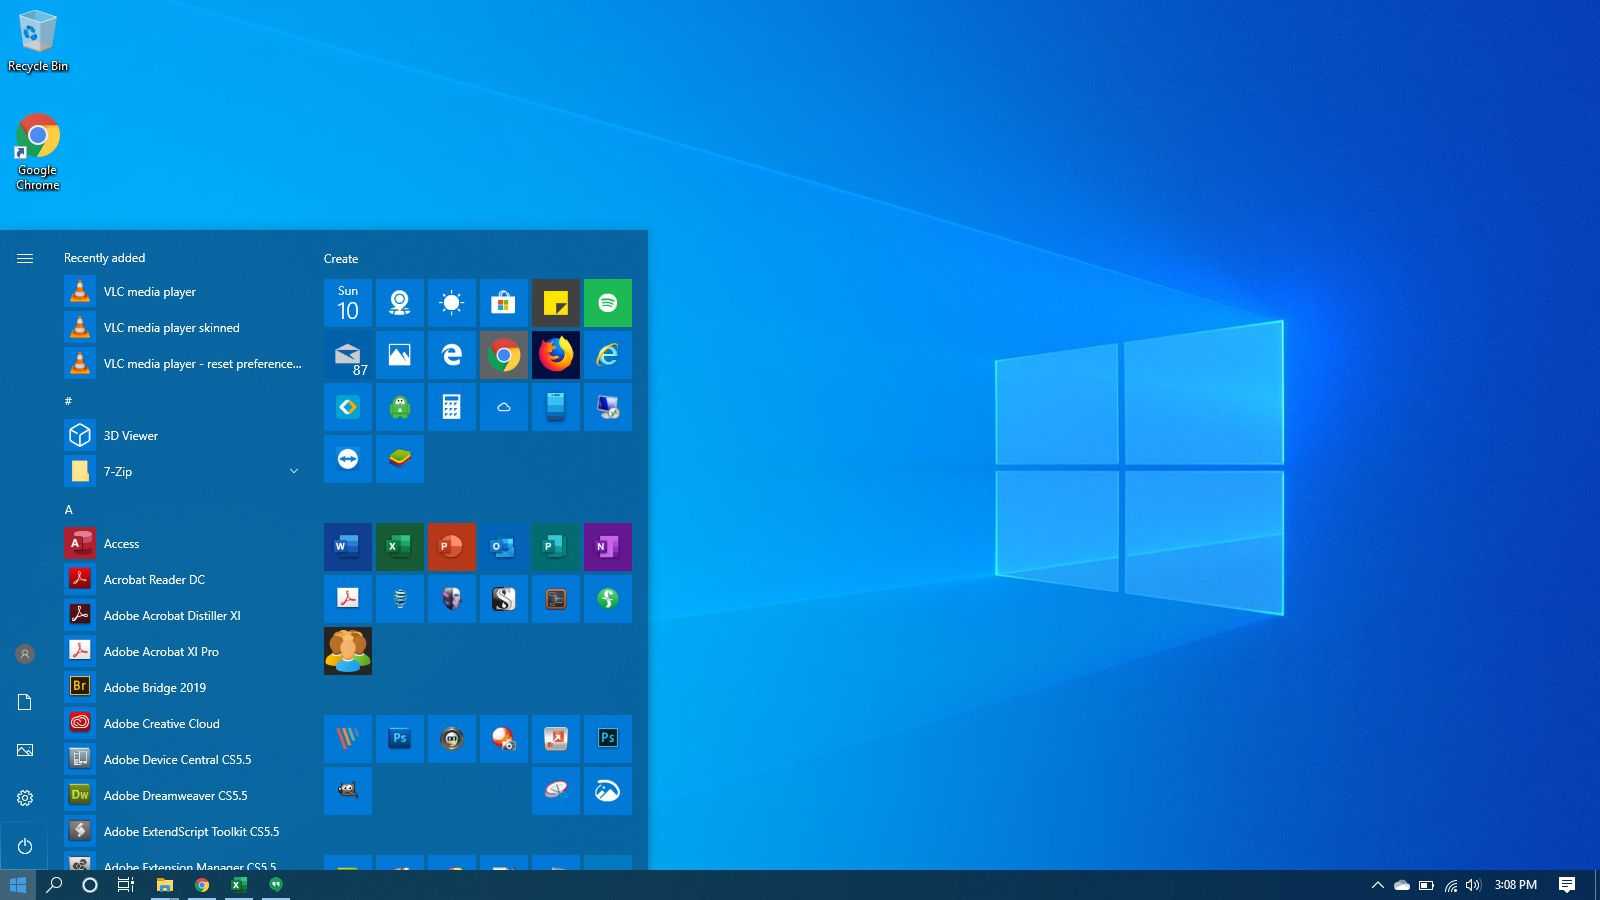Open the group of people avatar tile

348,651
